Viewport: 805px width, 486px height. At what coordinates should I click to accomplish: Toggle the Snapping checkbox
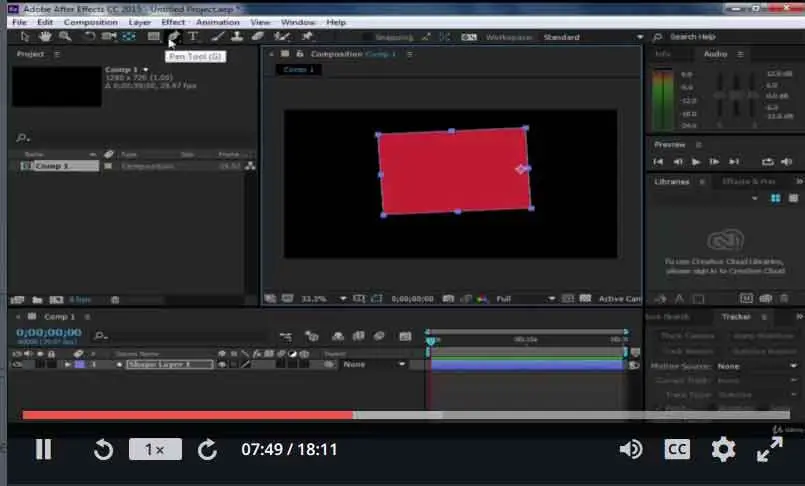367,37
